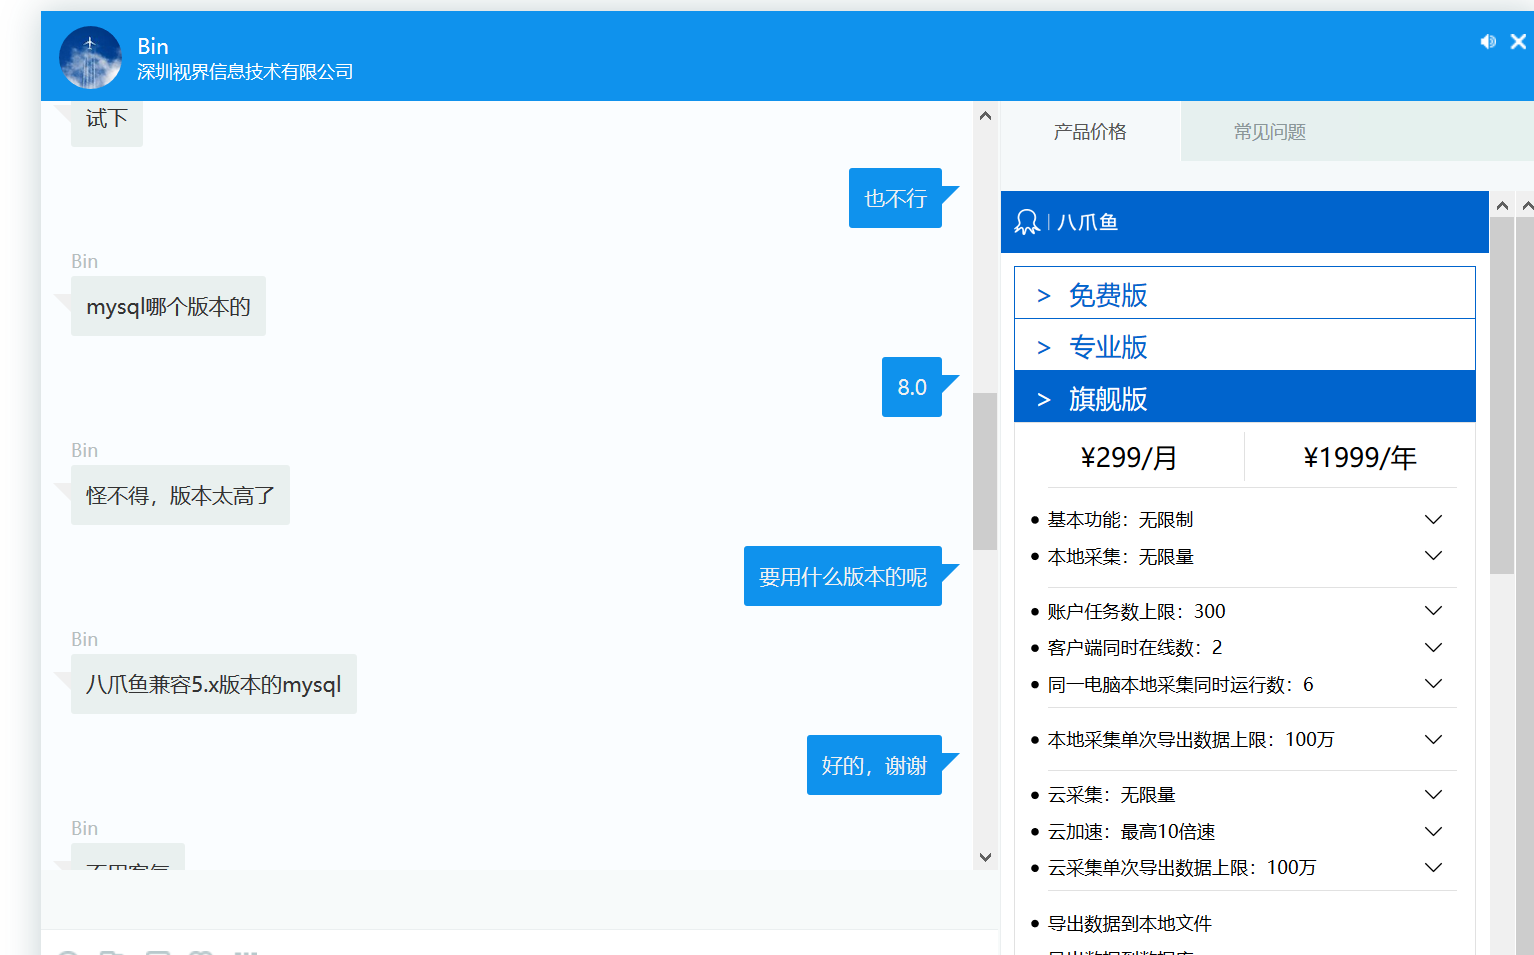Screen dimensions: 1534x955
Task: Click the 导出数据到本地文件 feature item
Action: pos(1129,924)
